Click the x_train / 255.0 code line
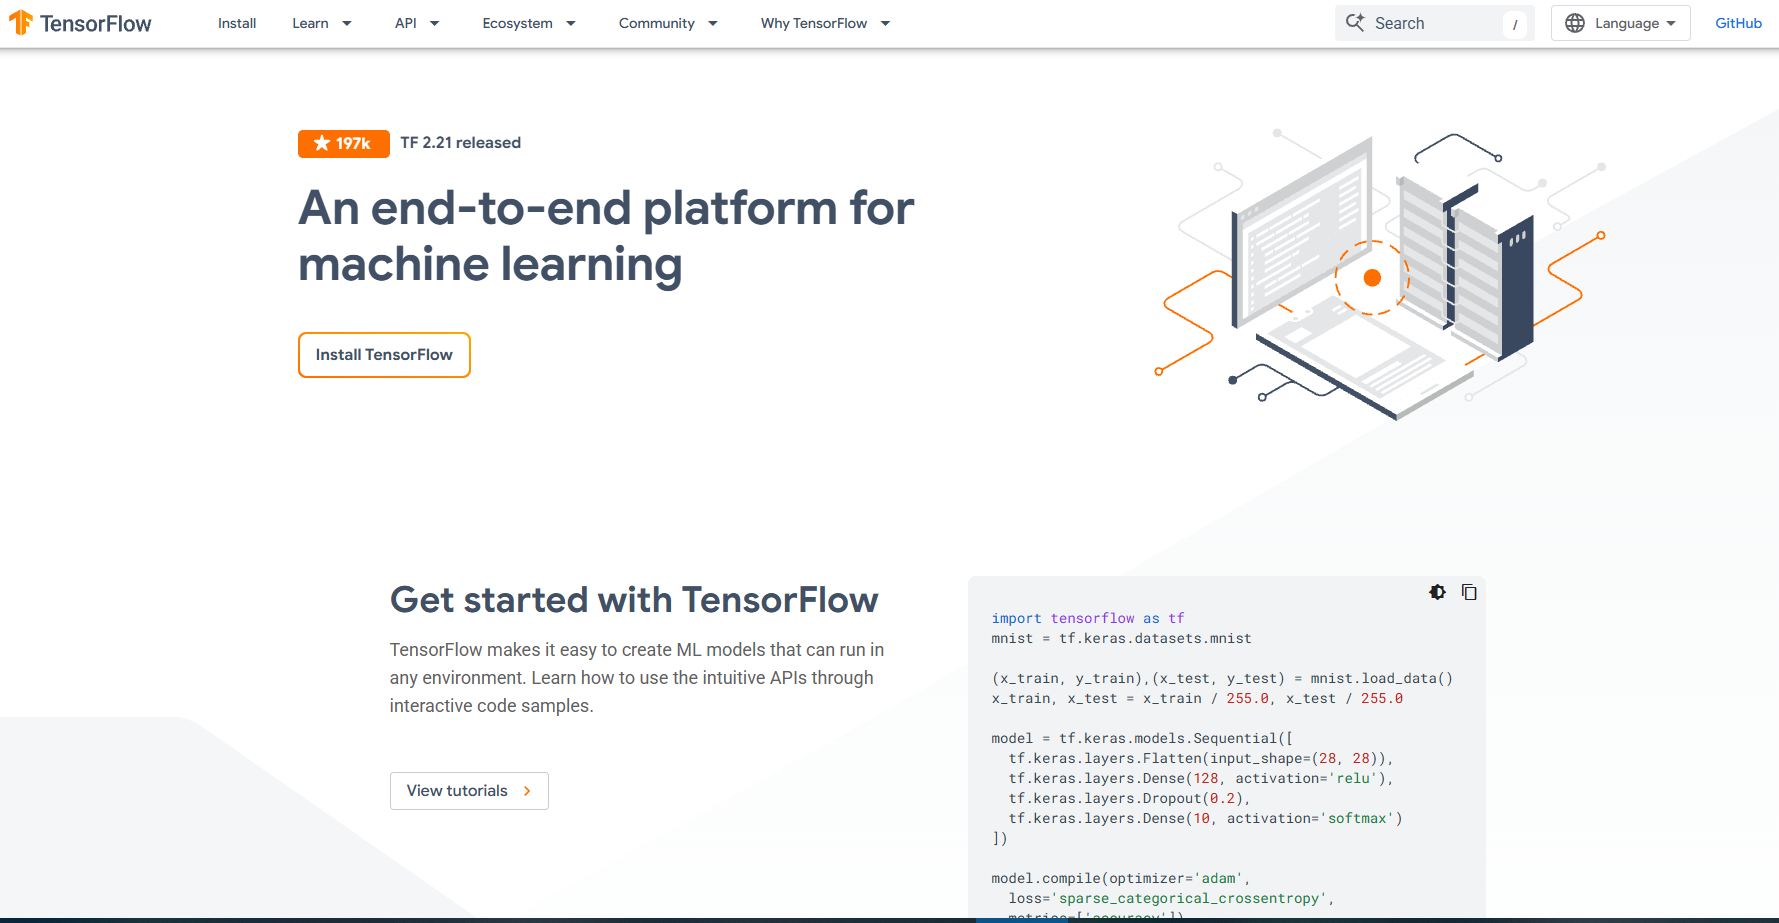 click(x=1197, y=699)
